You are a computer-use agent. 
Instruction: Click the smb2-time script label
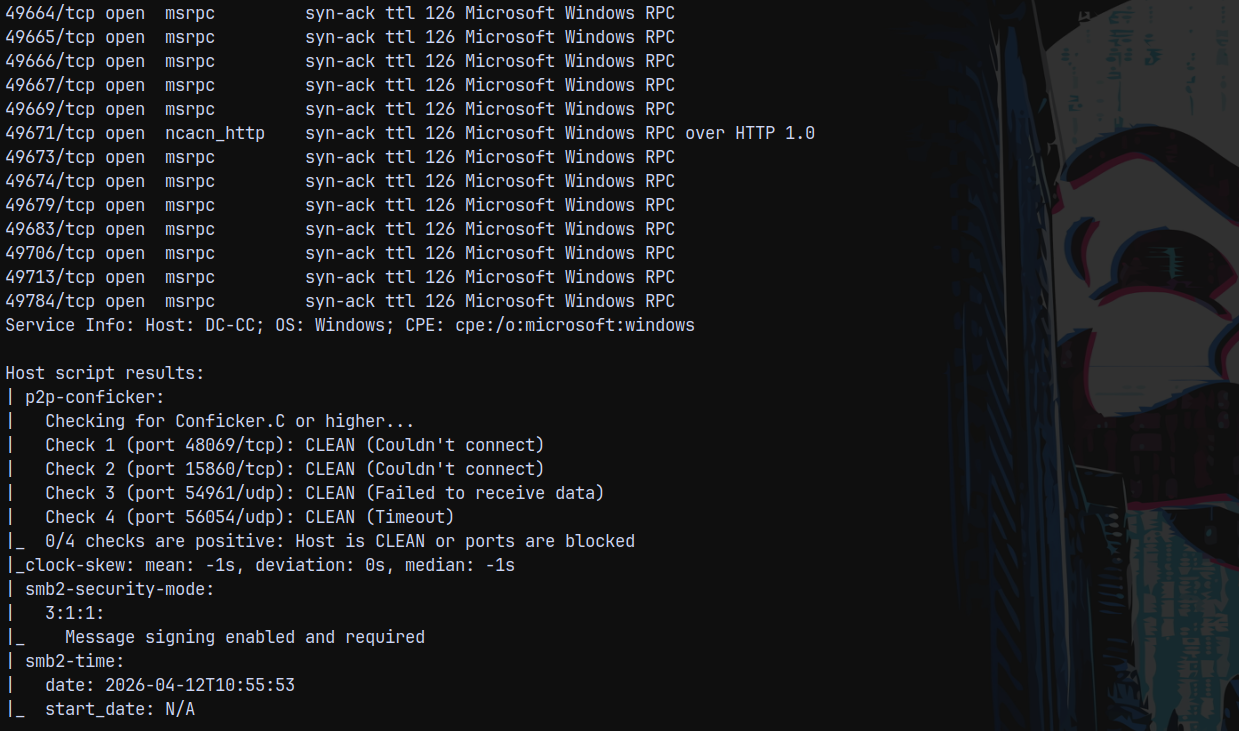[x=75, y=661]
